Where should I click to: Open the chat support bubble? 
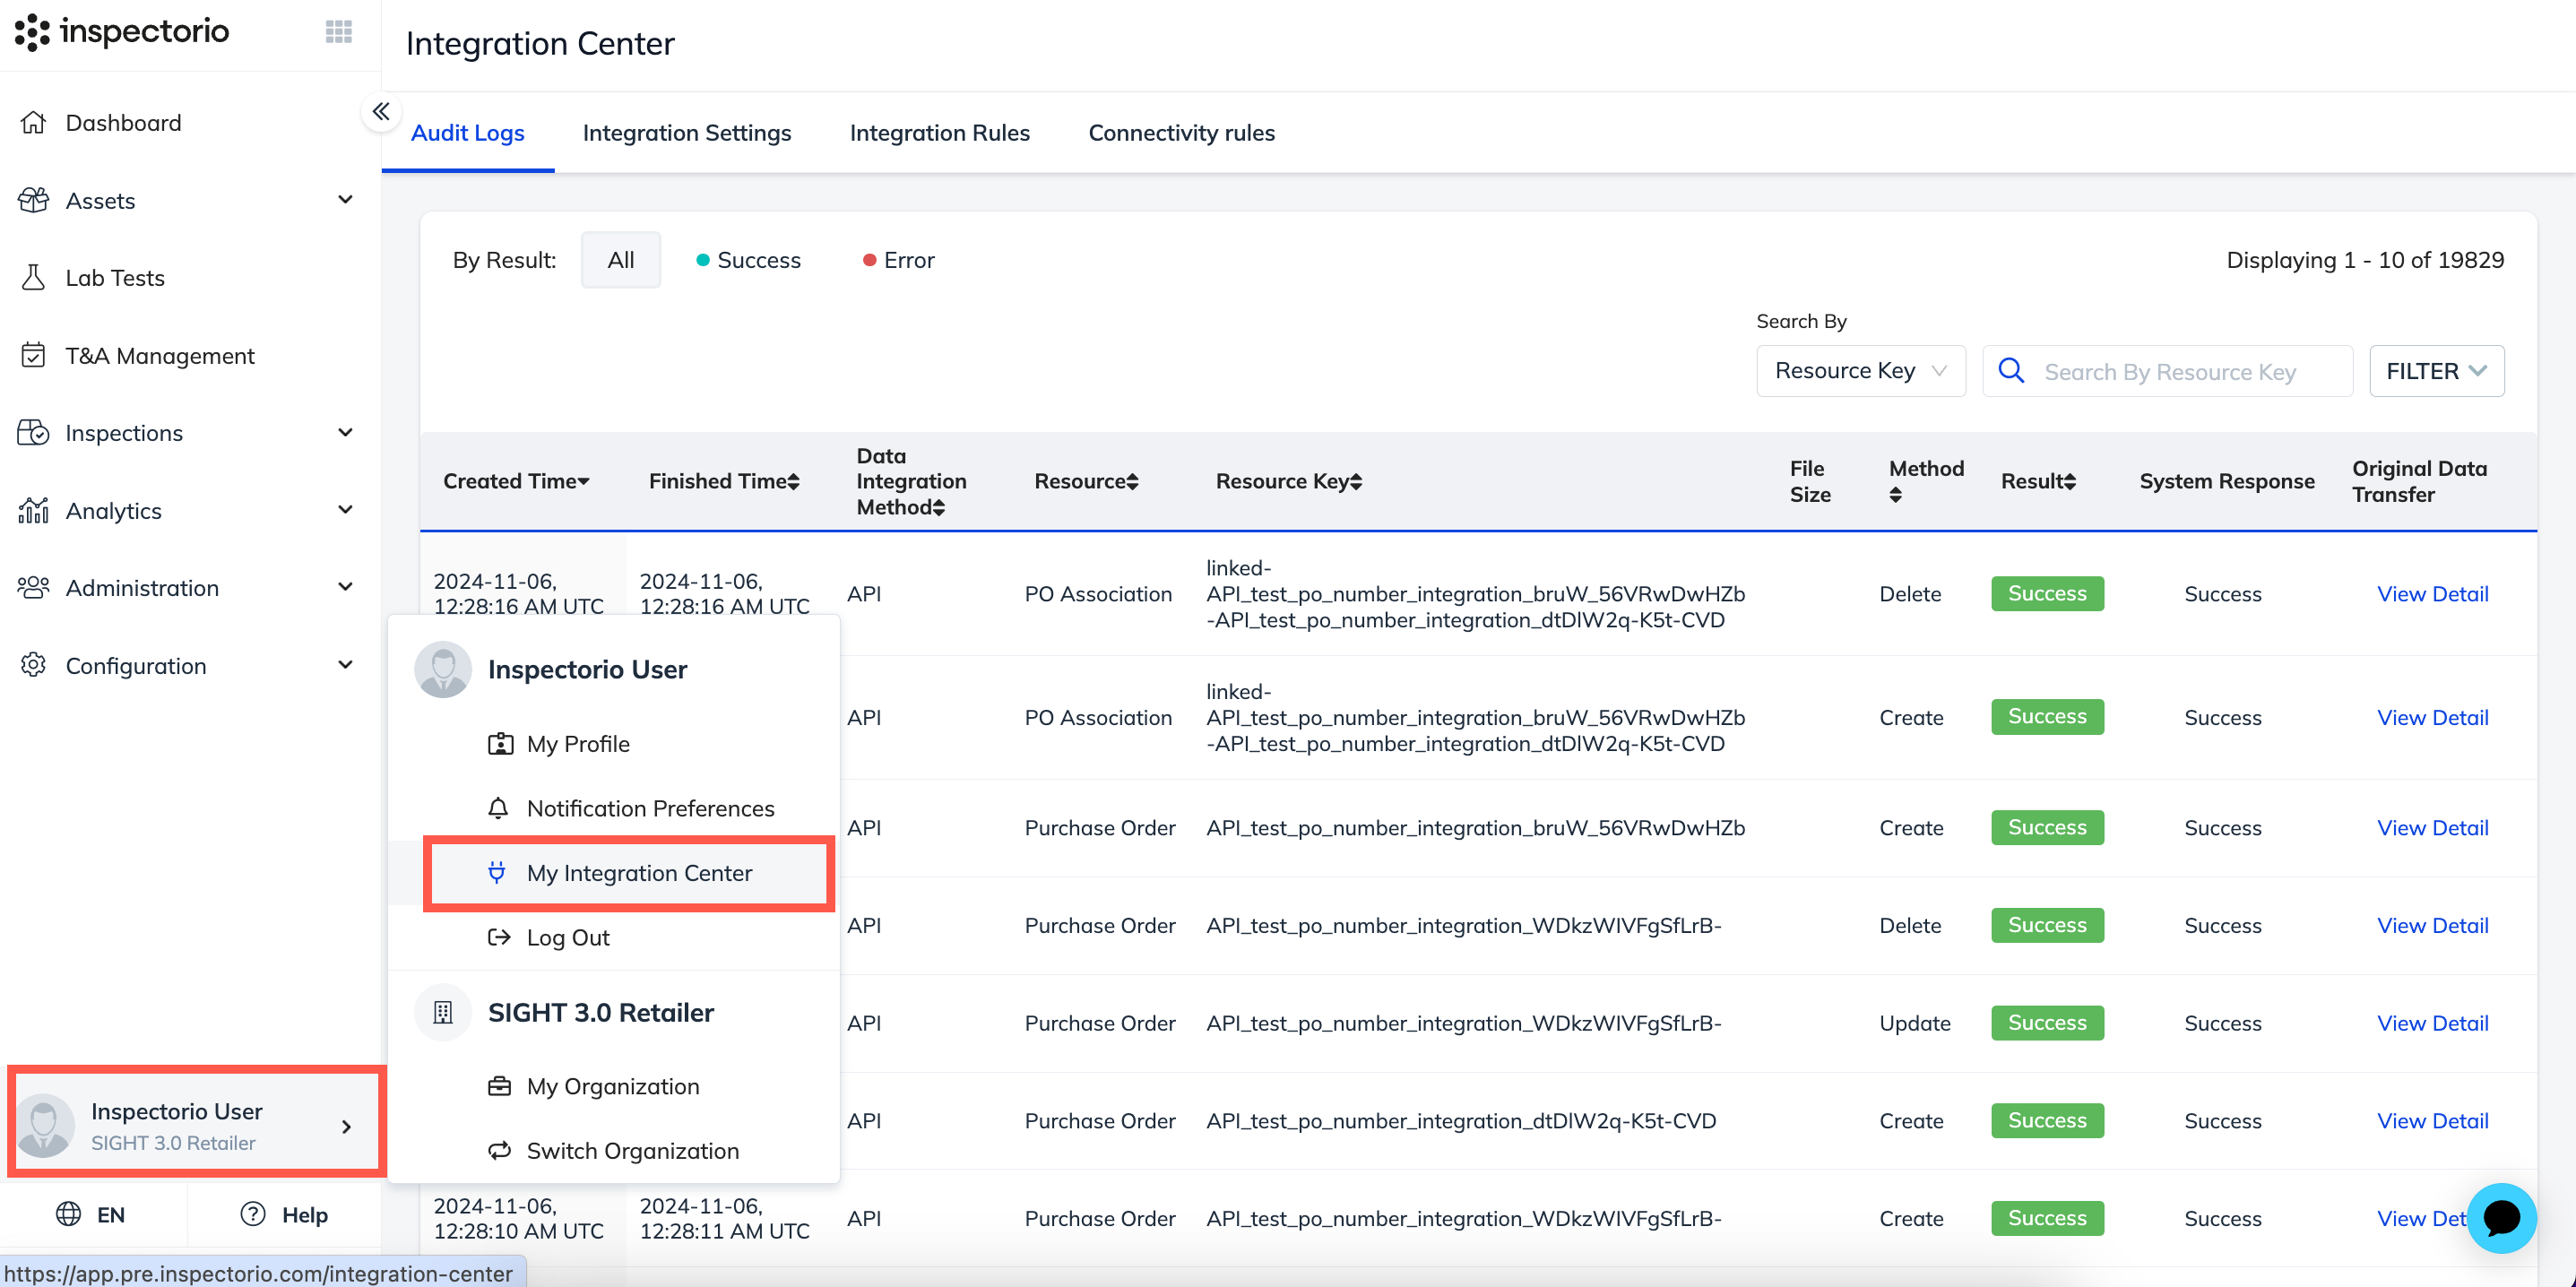point(2500,1218)
